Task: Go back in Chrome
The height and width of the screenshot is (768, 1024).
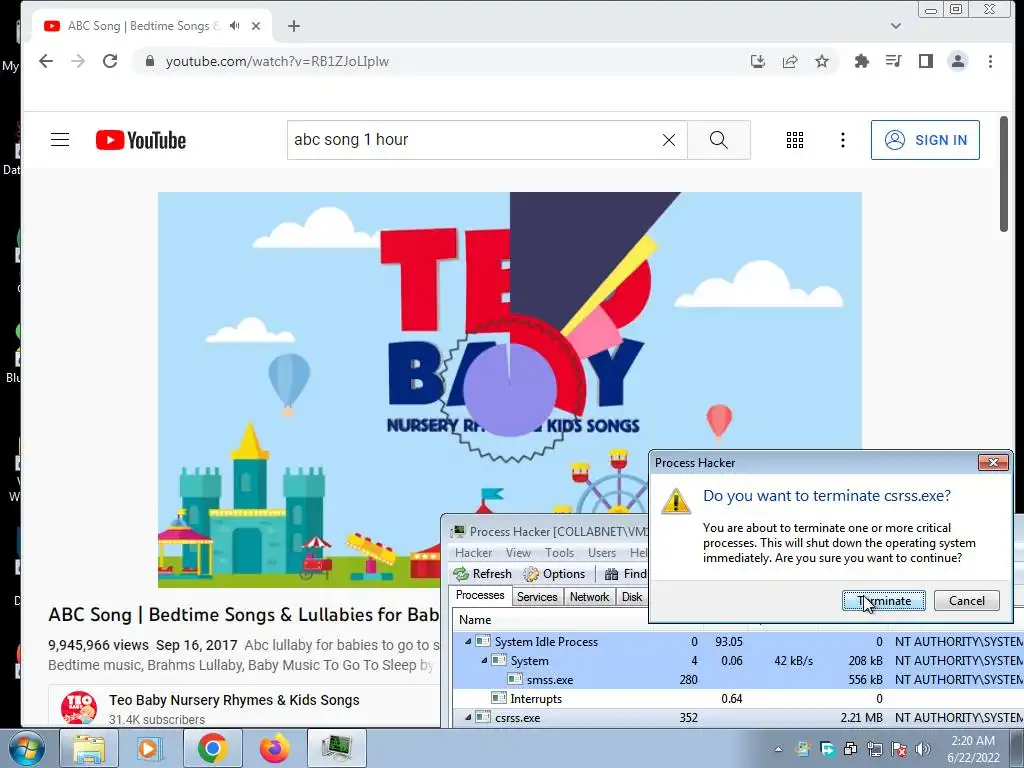Action: click(x=46, y=61)
